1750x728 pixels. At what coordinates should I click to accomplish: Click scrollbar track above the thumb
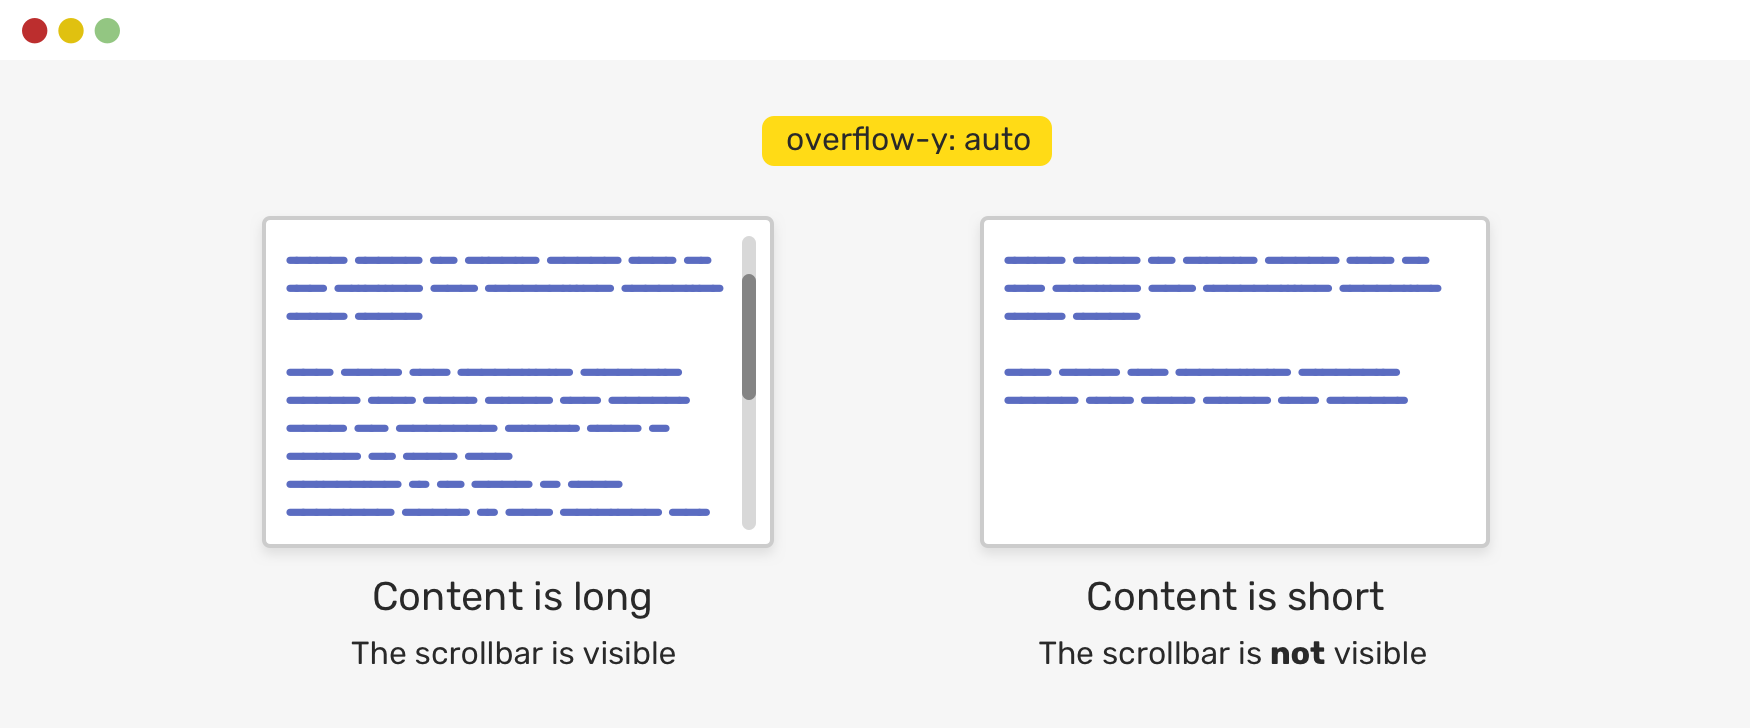pyautogui.click(x=749, y=254)
